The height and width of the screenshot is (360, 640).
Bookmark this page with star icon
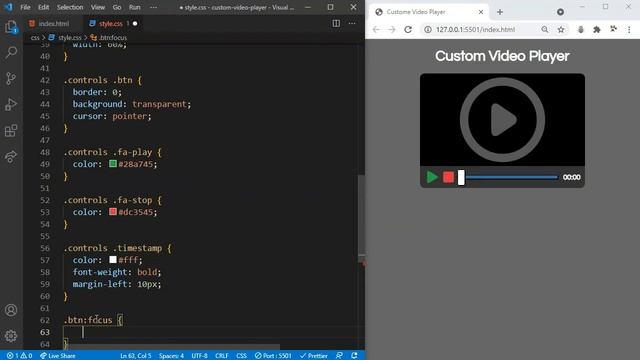point(561,29)
